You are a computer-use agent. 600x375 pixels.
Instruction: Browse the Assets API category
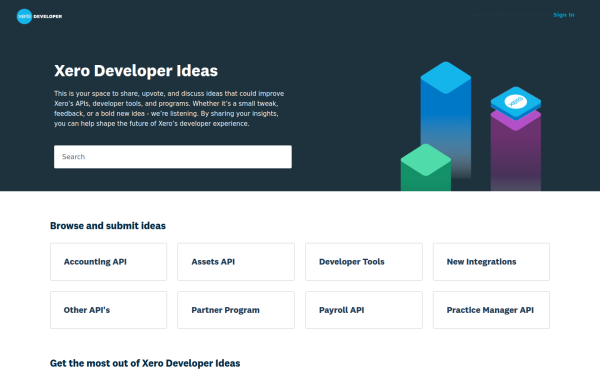pos(236,262)
